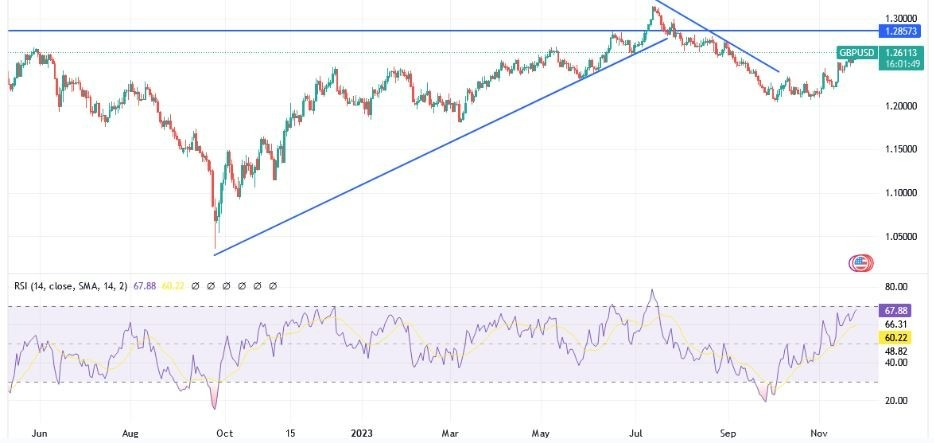Select the short descending blue trendline
Viewport: 934px width, 443px height.
pyautogui.click(x=717, y=36)
